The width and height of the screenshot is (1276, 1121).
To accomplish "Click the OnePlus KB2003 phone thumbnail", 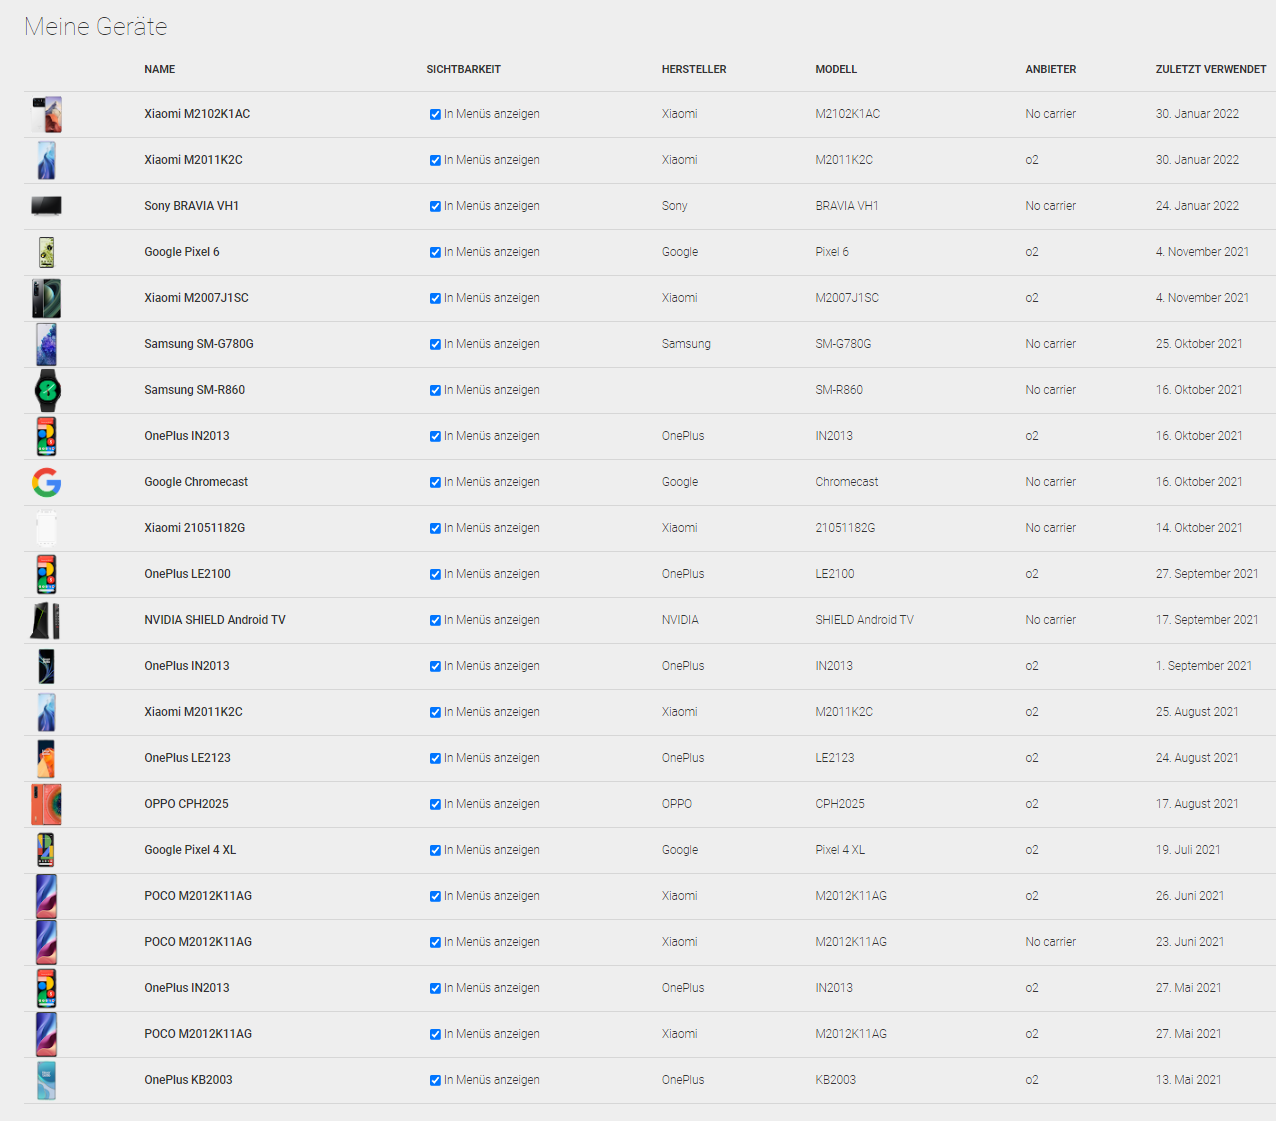I will coord(47,1080).
